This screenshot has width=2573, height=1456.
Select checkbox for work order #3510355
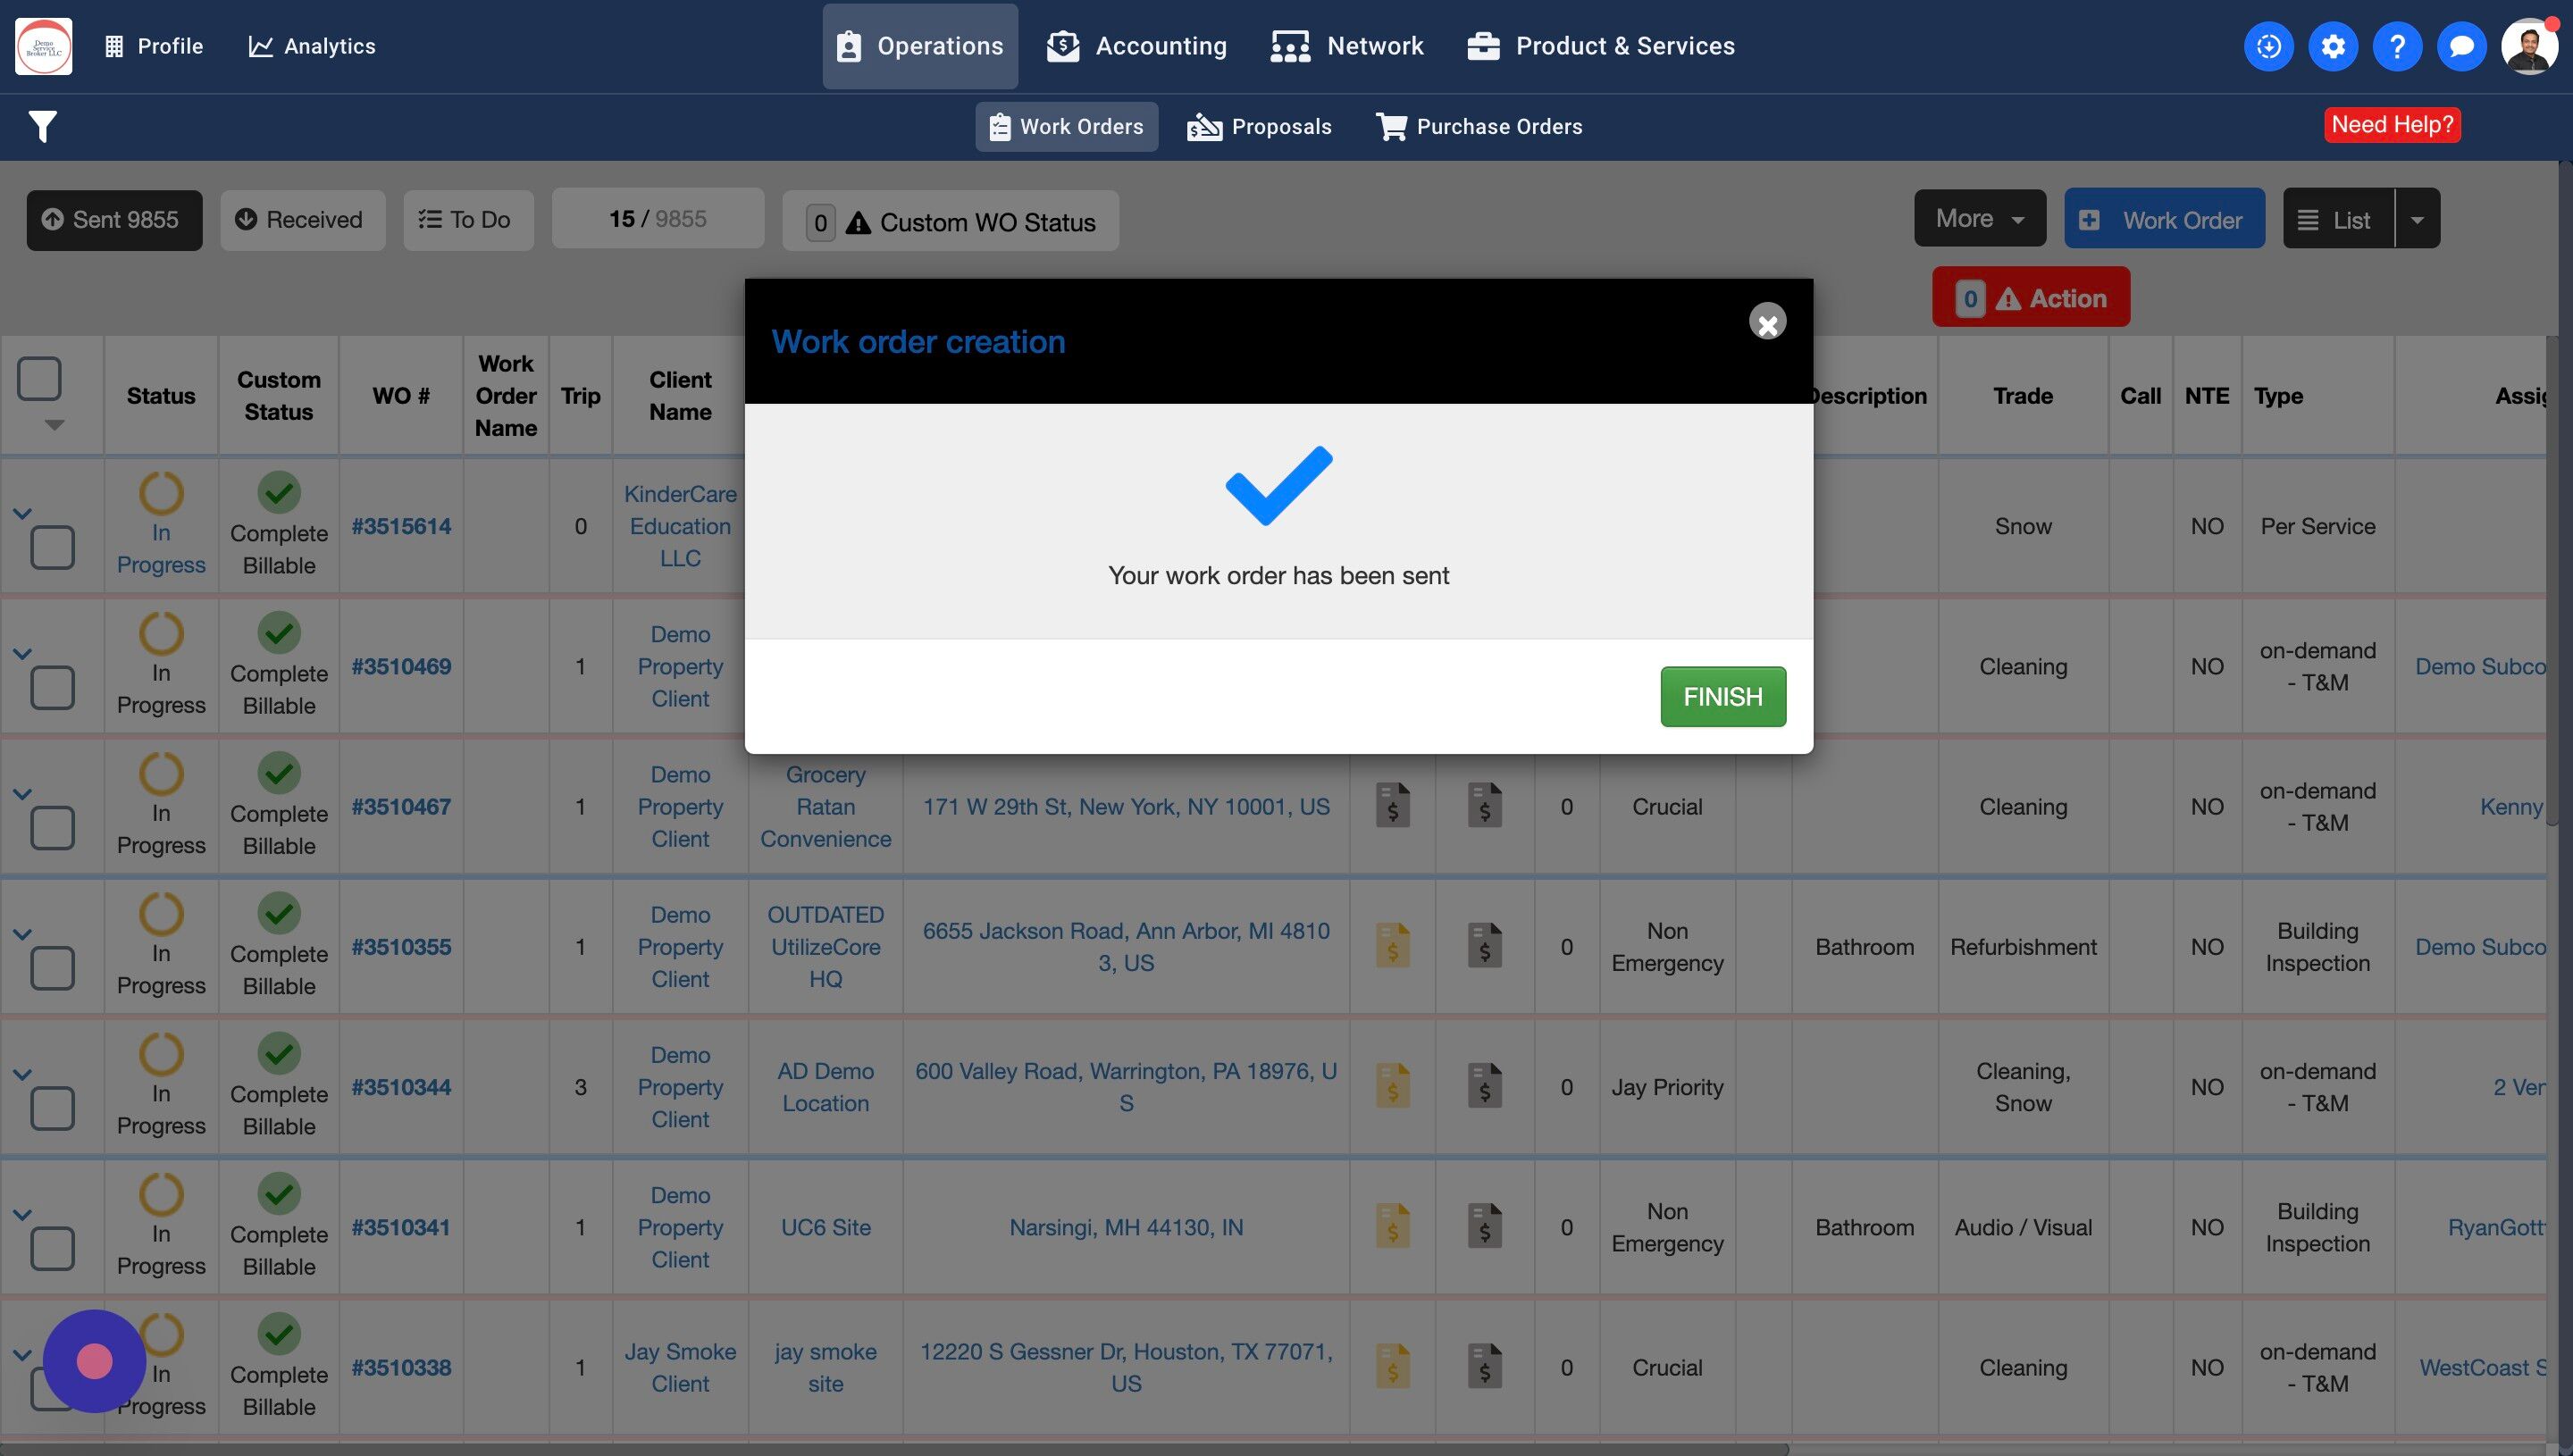(x=52, y=968)
